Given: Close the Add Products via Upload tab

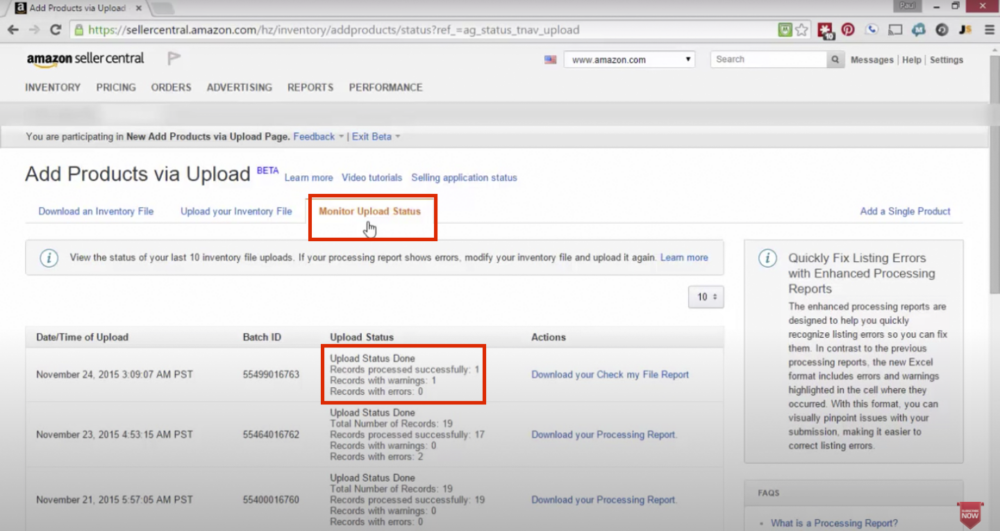Looking at the screenshot, I should (138, 8).
